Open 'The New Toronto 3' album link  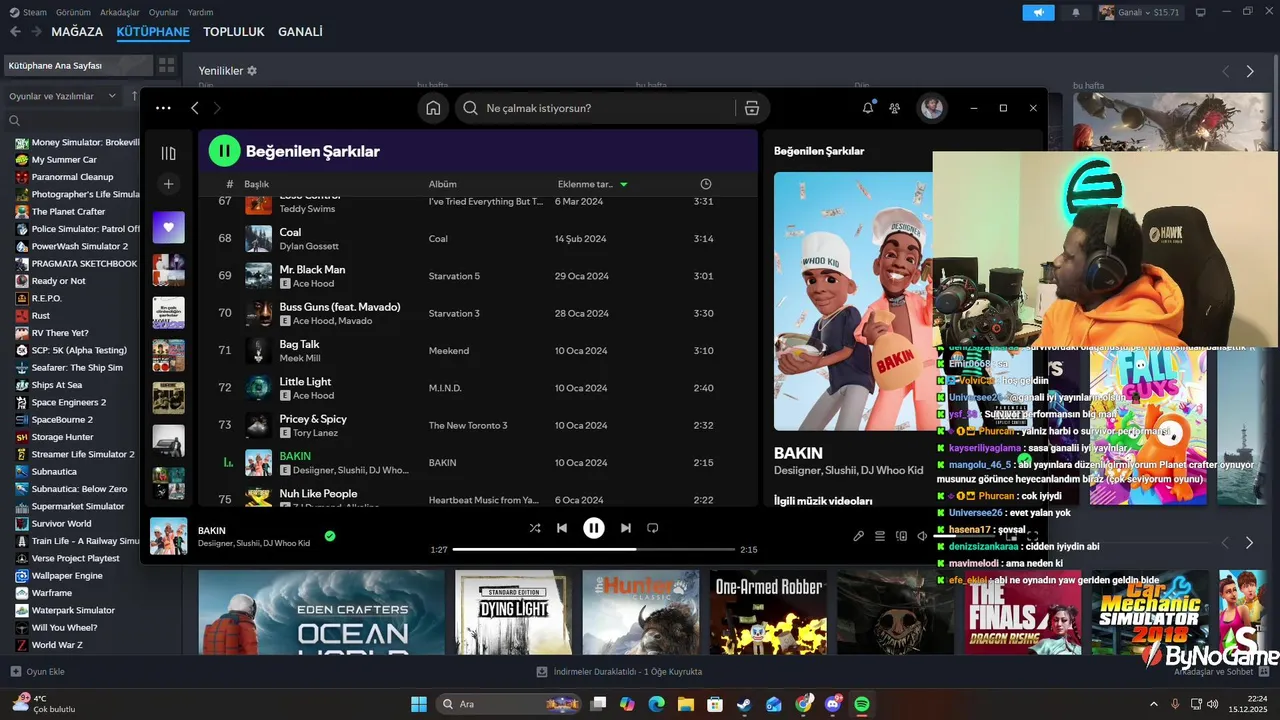(x=468, y=425)
